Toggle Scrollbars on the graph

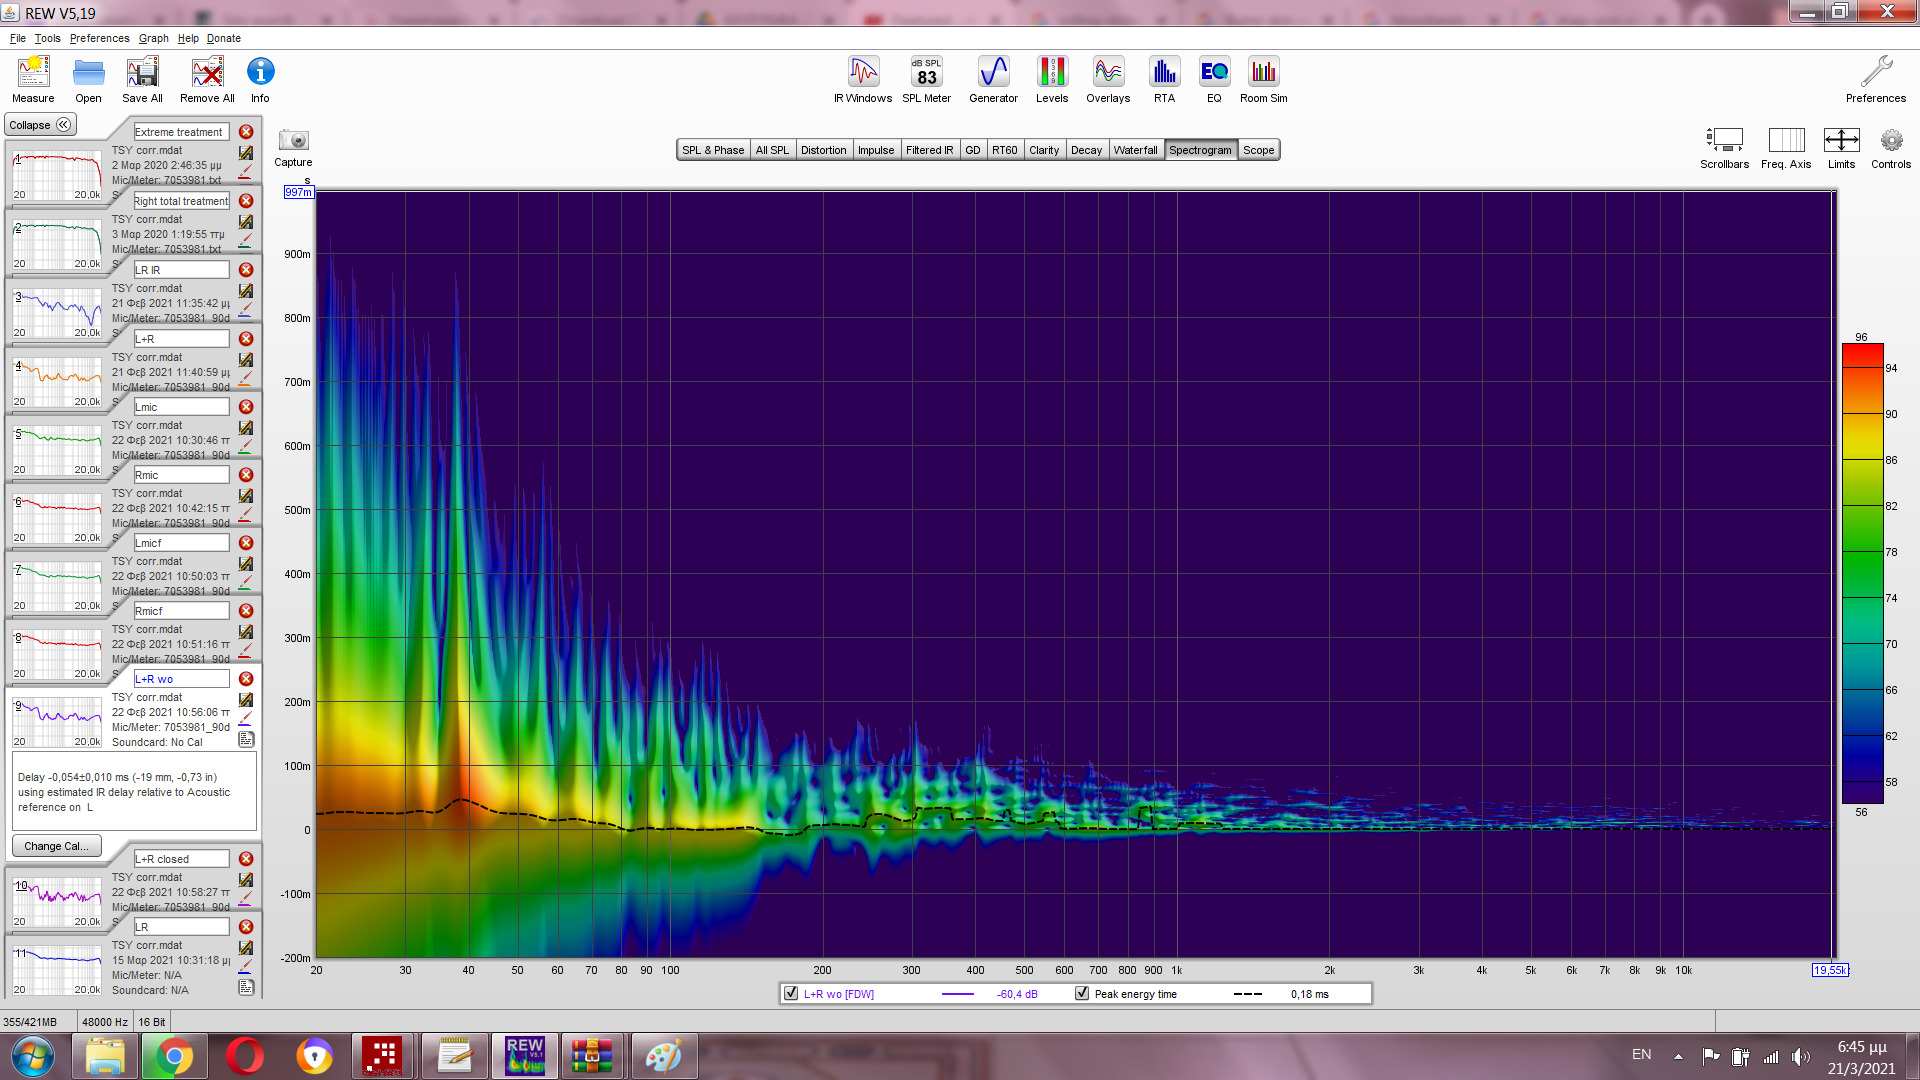coord(1724,141)
